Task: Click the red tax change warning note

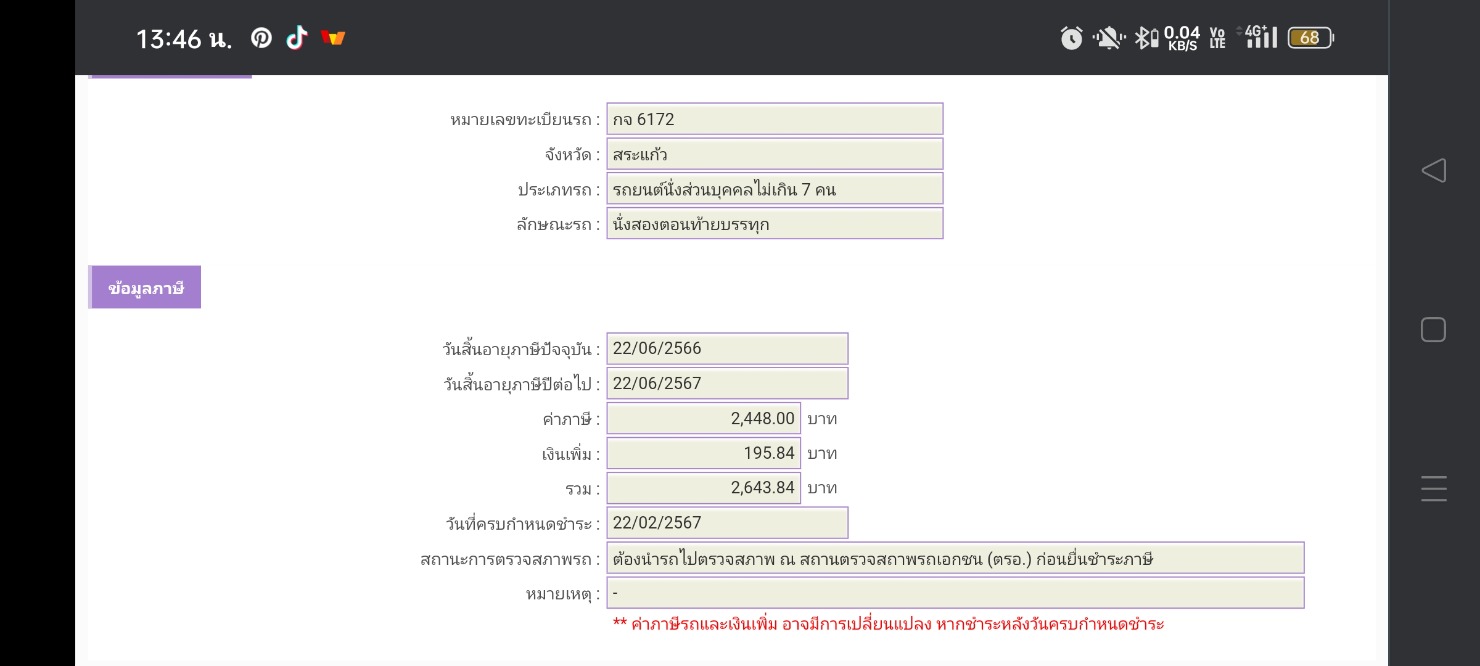Action: pyautogui.click(x=889, y=624)
